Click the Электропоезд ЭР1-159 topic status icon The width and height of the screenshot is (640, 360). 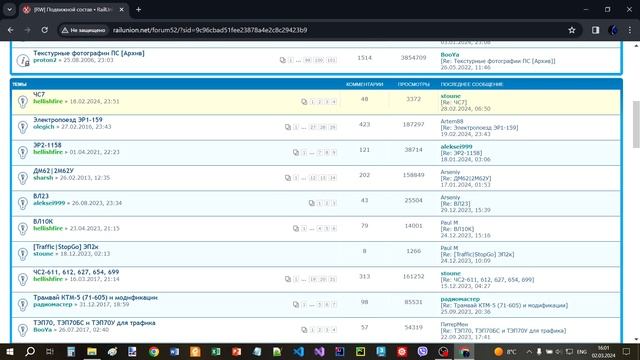pyautogui.click(x=23, y=127)
